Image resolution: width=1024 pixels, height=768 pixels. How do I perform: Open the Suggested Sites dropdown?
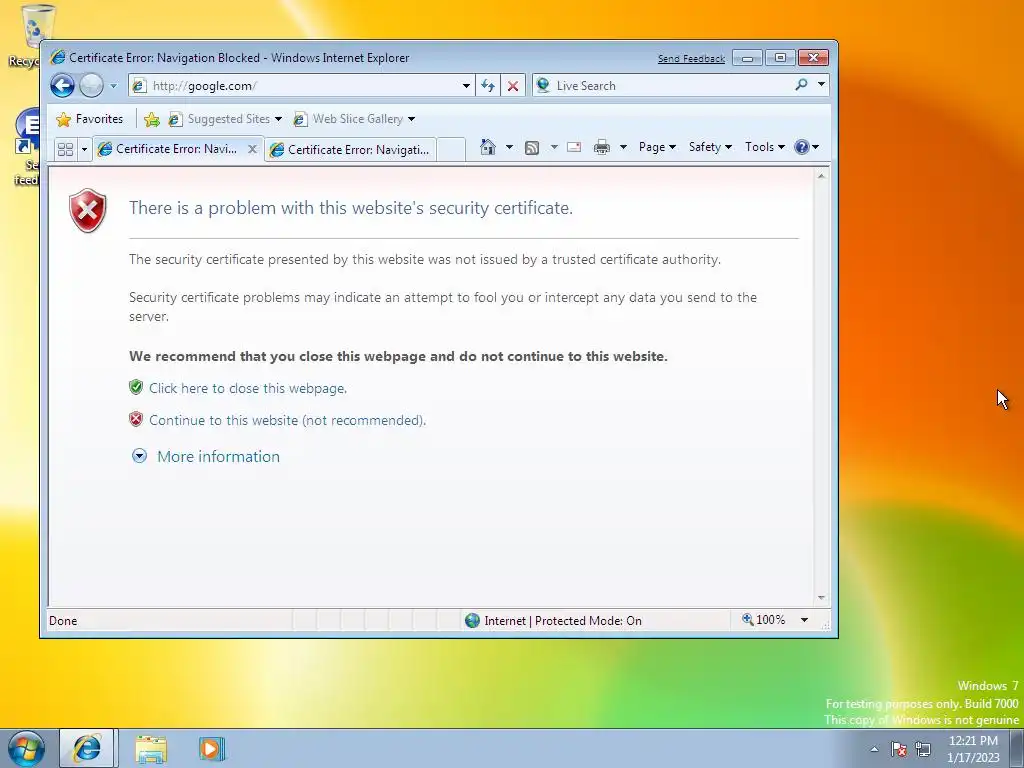coord(225,119)
